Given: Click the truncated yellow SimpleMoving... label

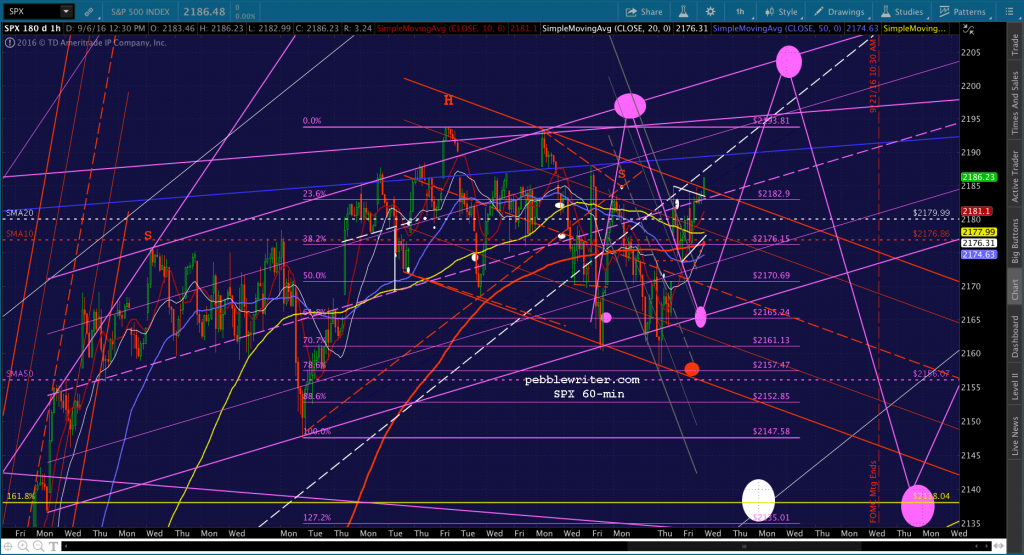Looking at the screenshot, I should point(914,29).
